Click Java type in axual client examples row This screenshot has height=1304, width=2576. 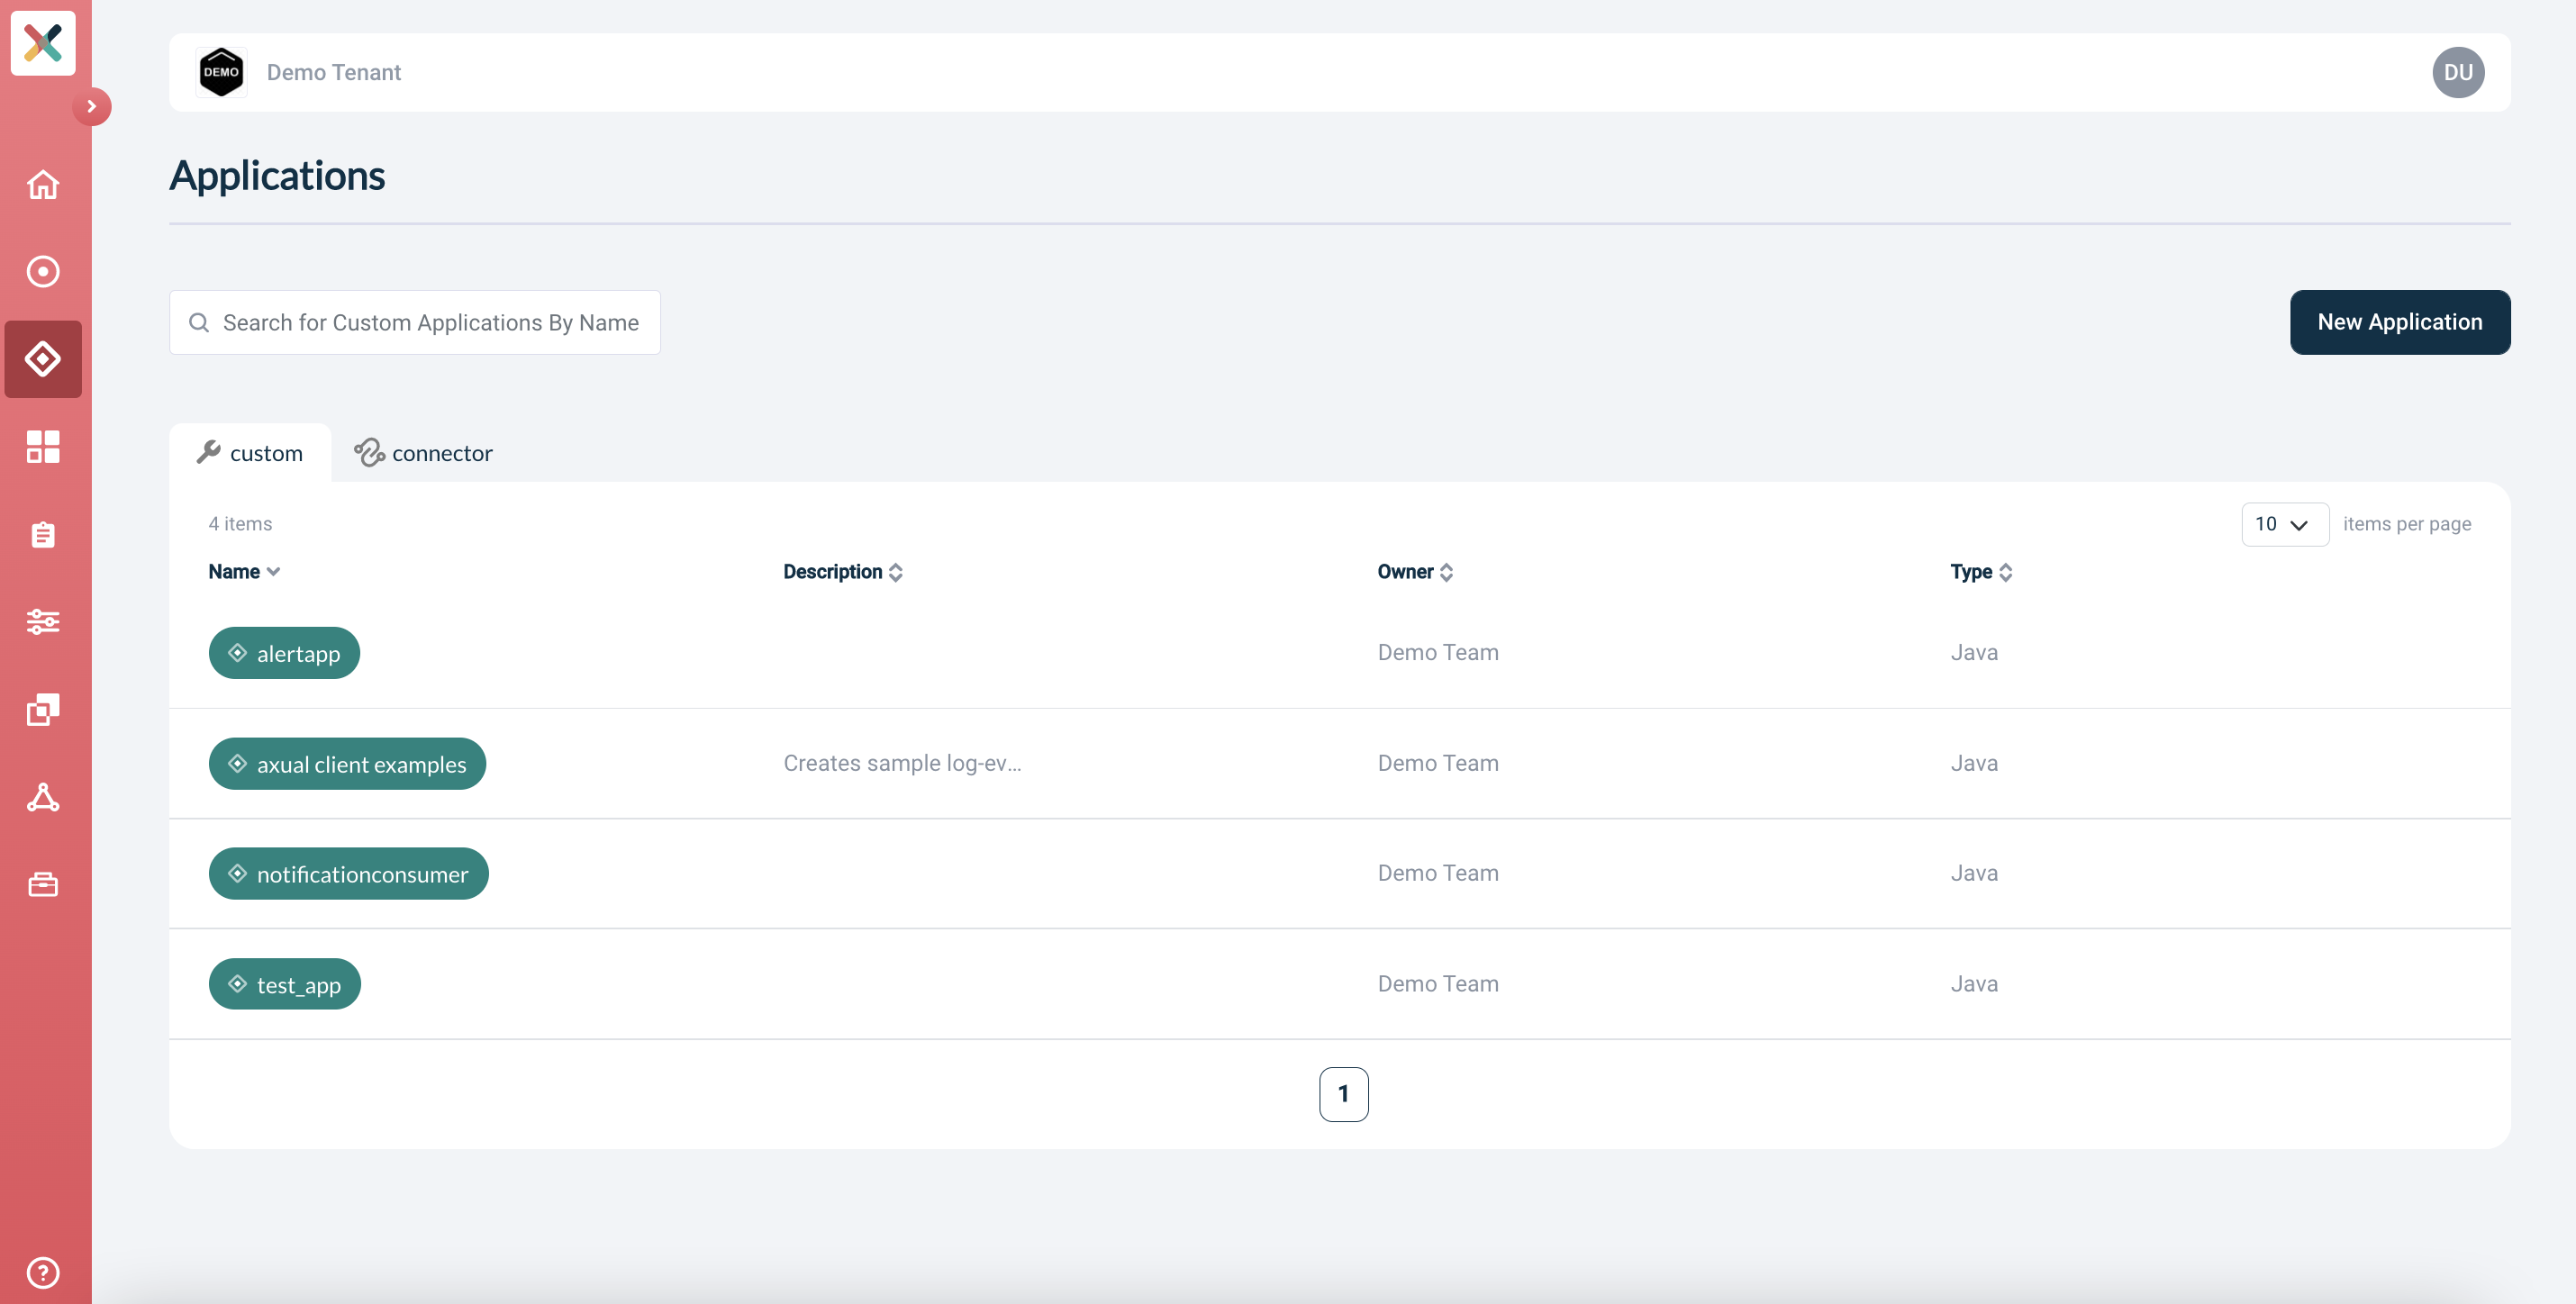point(1974,763)
